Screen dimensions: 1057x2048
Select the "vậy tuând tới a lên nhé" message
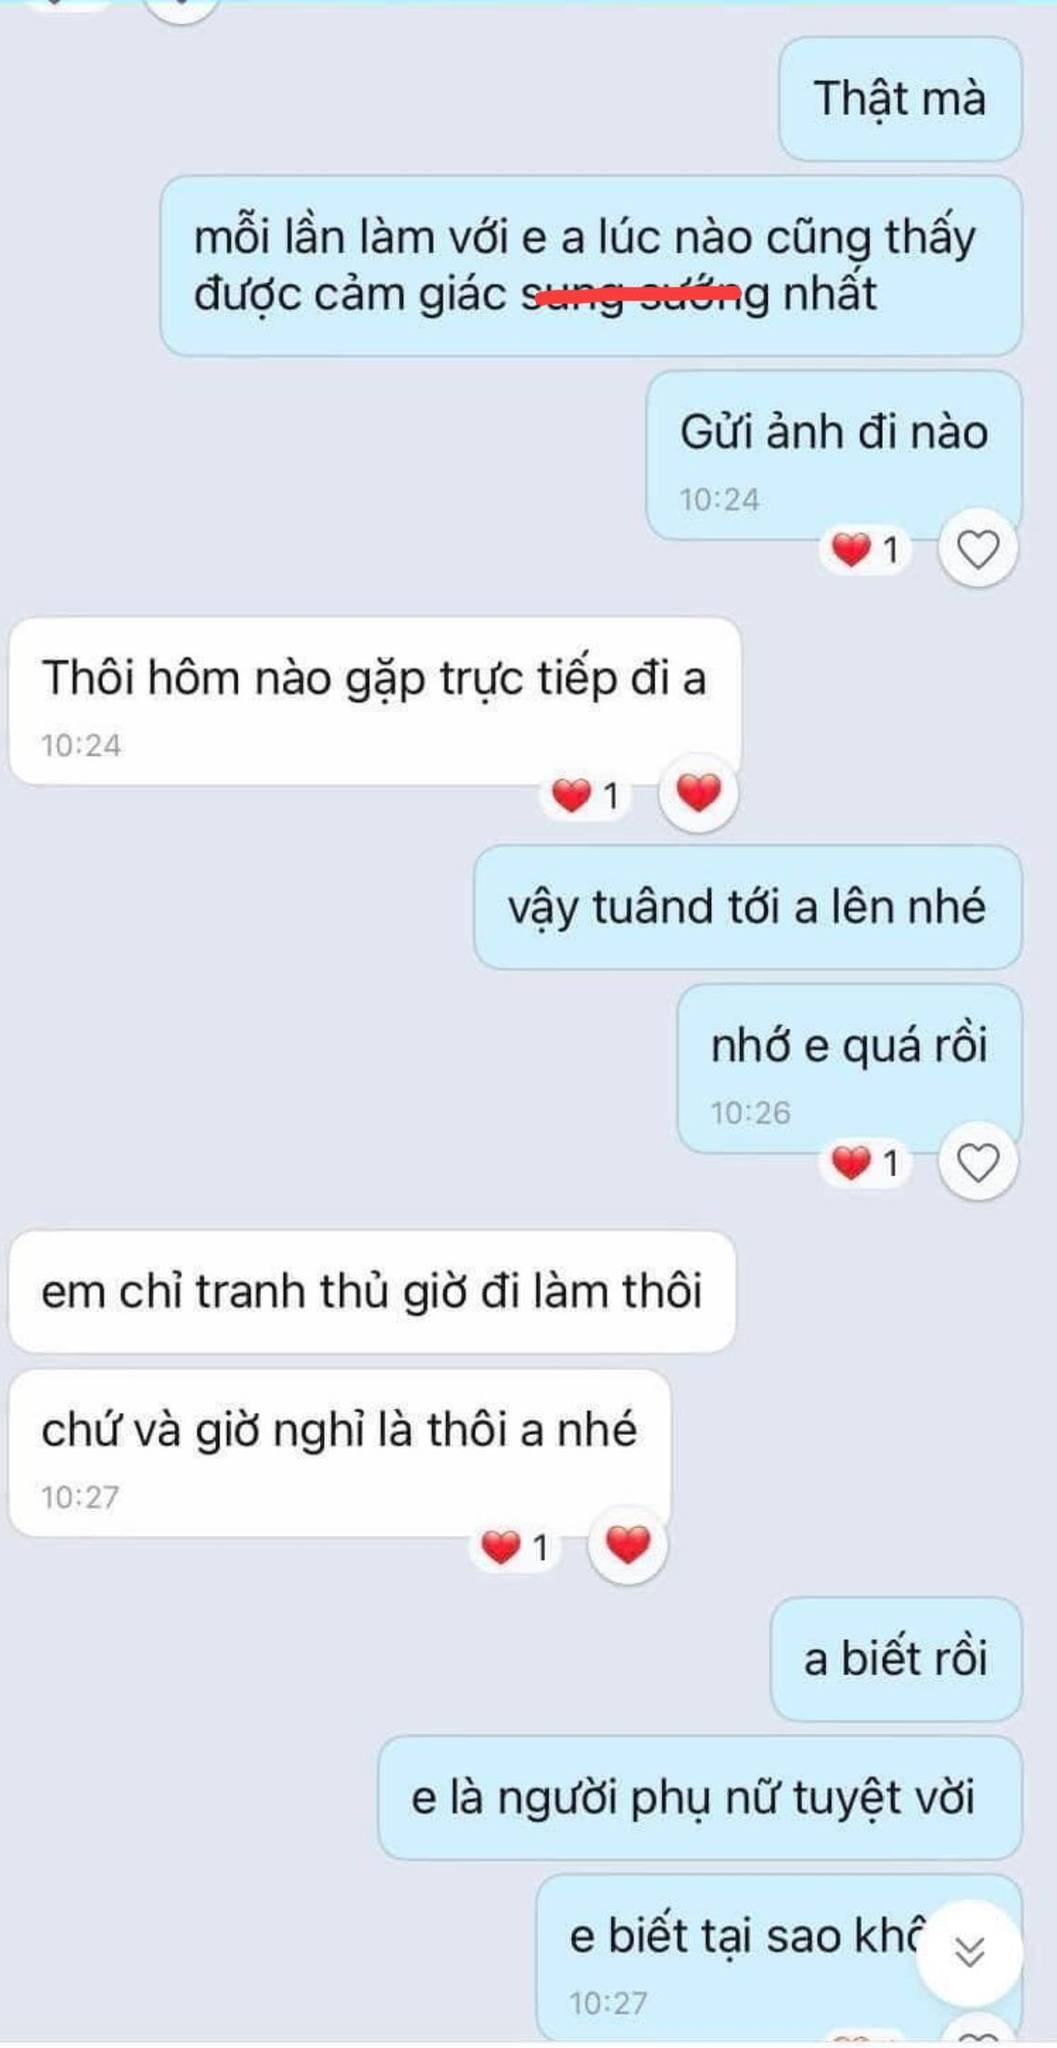pos(748,907)
